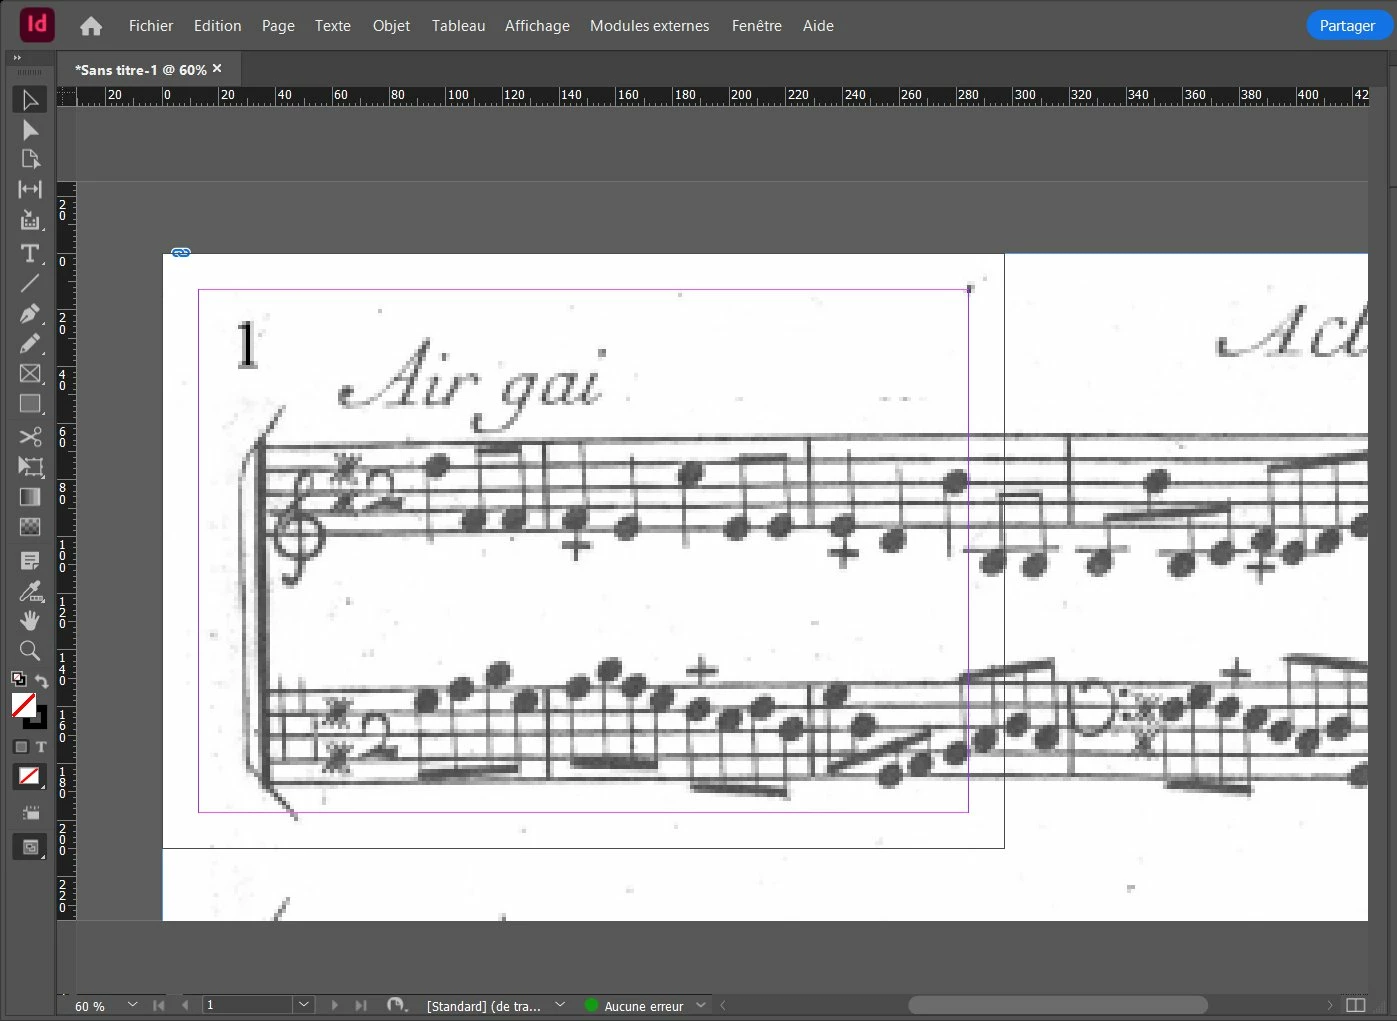The width and height of the screenshot is (1397, 1021).
Task: Open the Page menu
Action: point(278,26)
